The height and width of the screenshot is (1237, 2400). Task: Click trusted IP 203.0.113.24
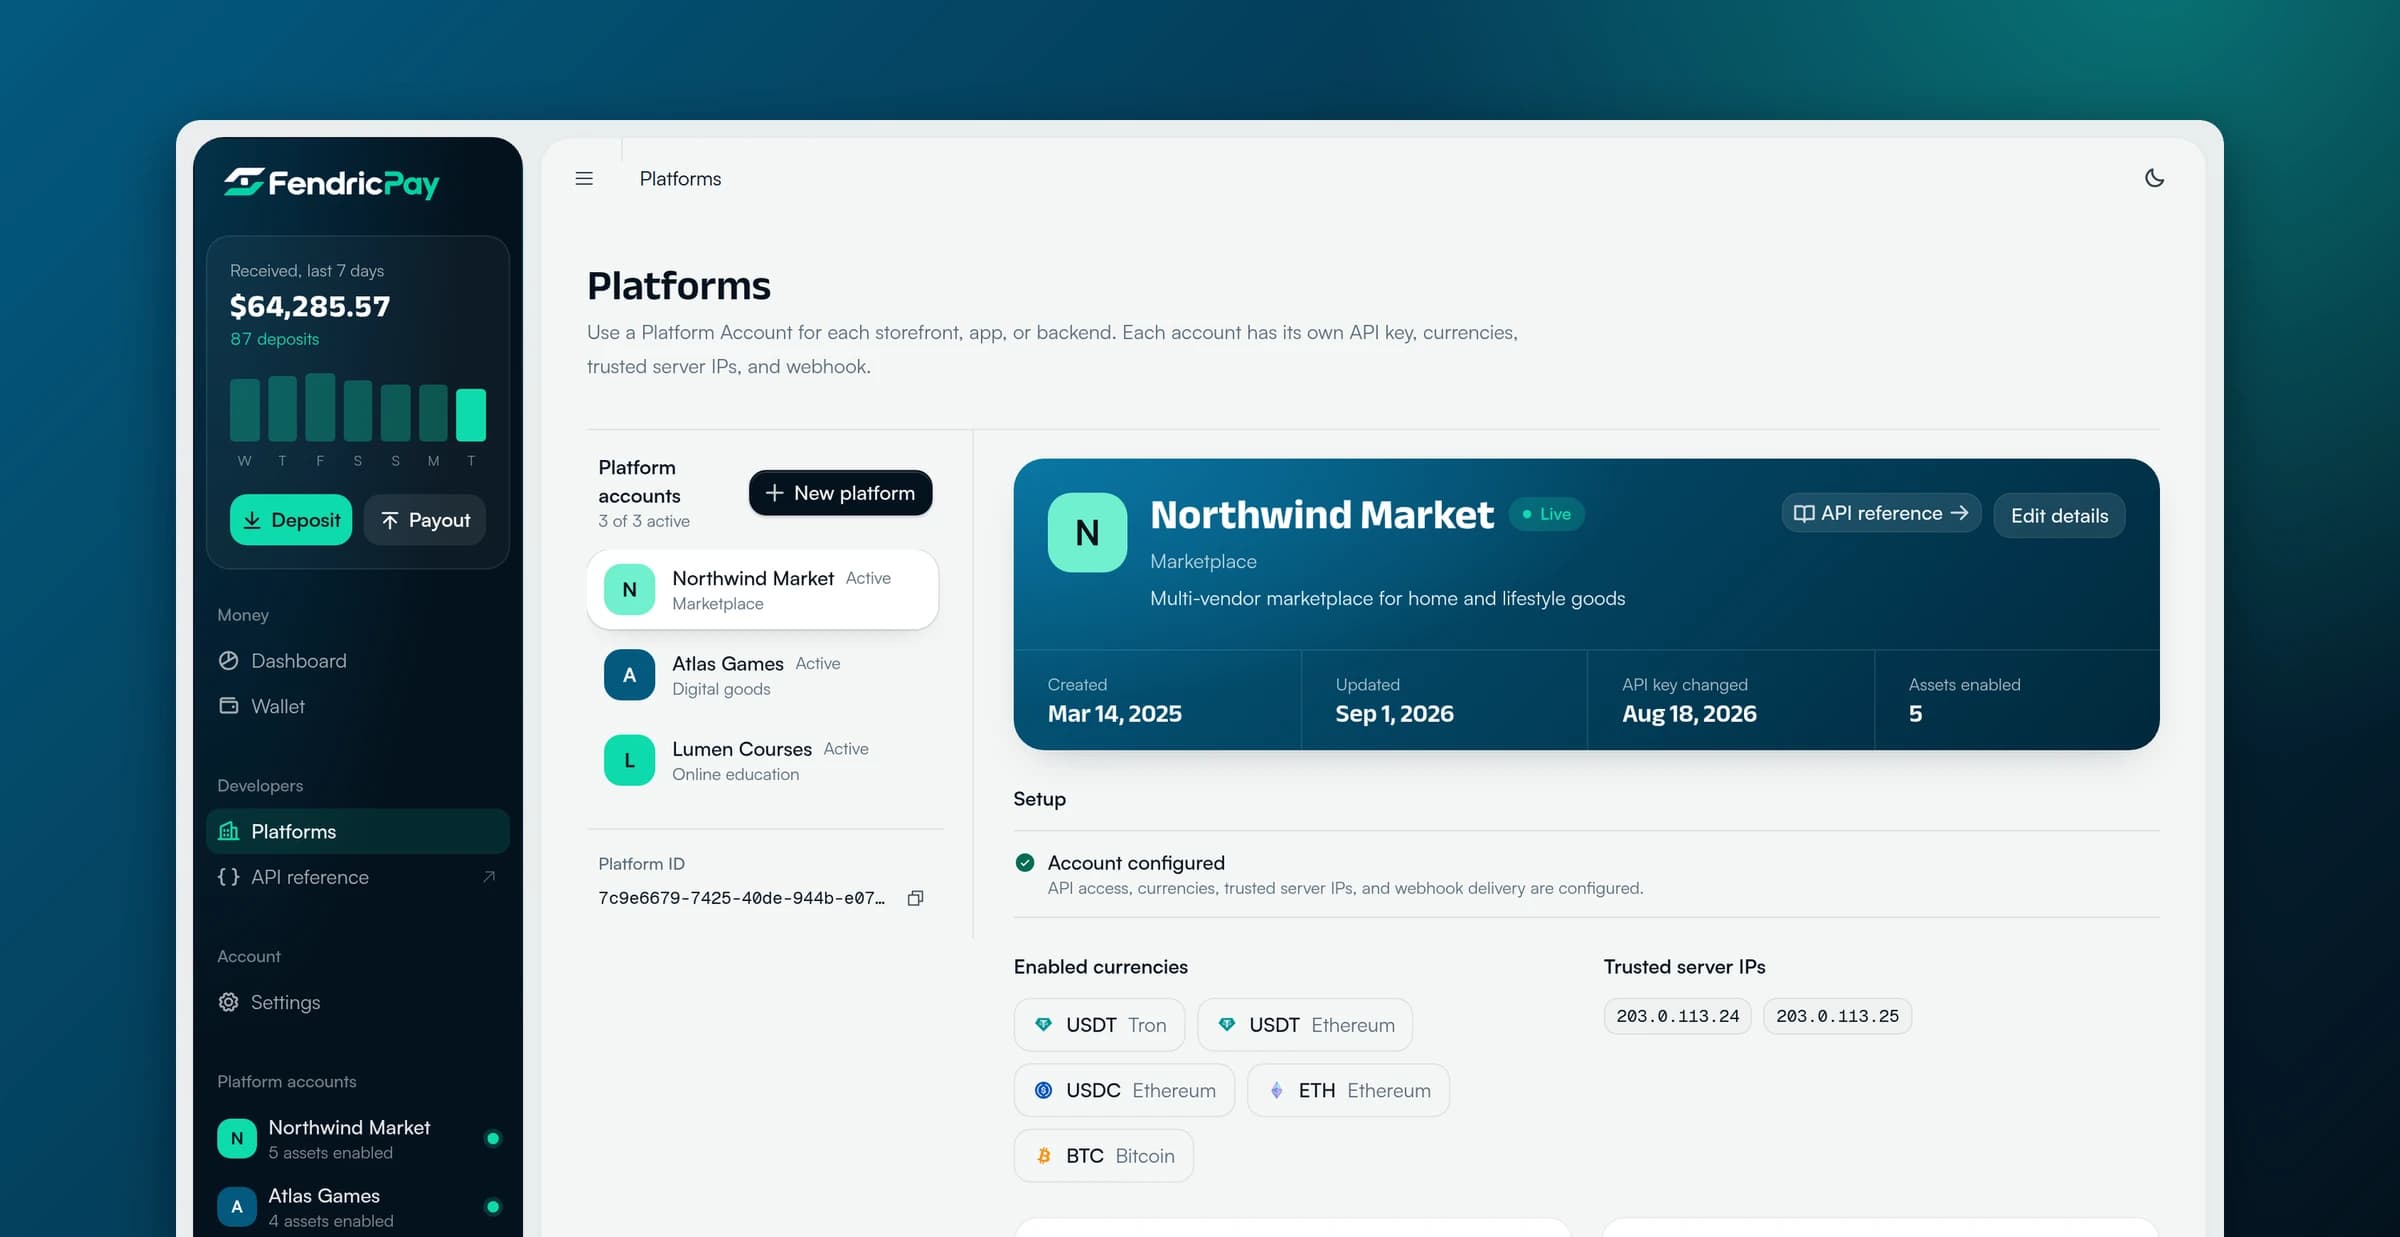(1678, 1016)
